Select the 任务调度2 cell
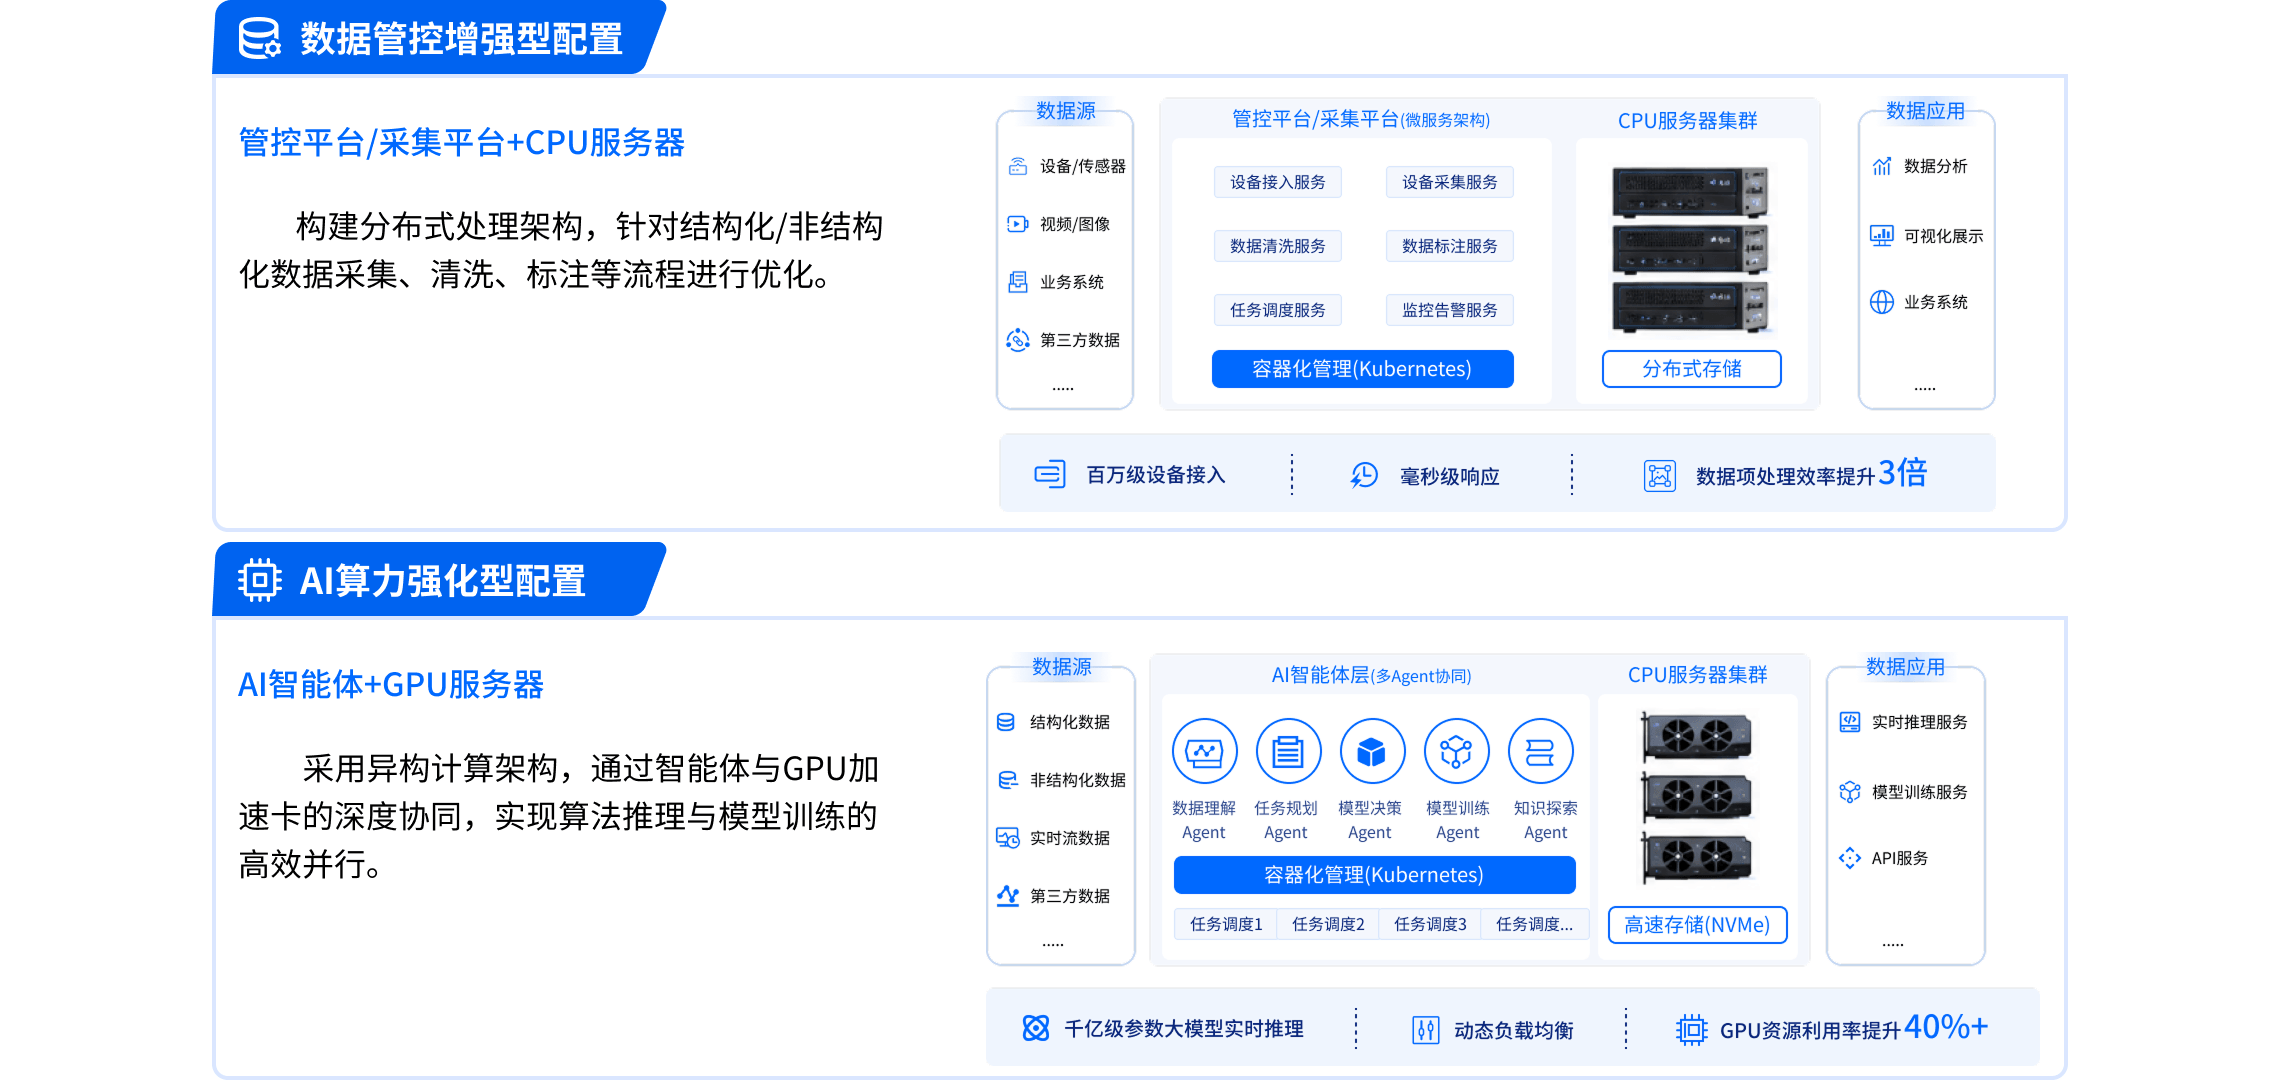Screen dimensions: 2280x1080 click(x=1328, y=925)
